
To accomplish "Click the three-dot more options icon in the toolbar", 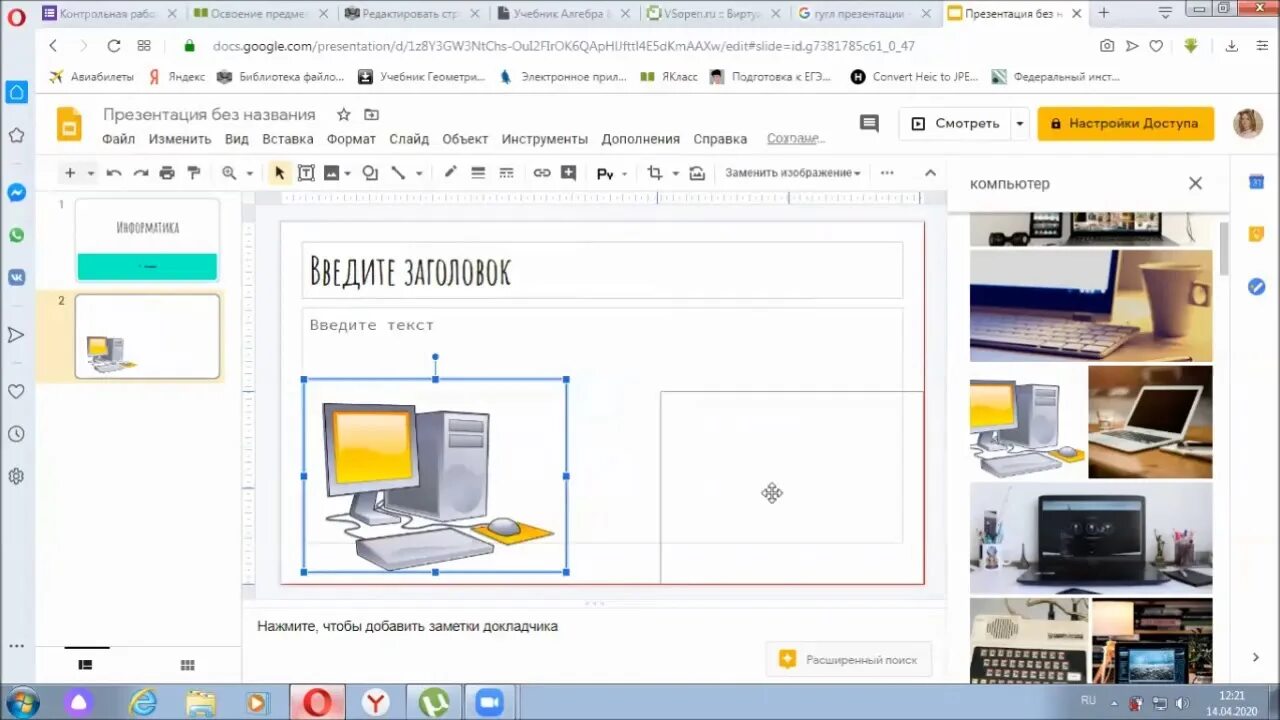I will point(887,173).
